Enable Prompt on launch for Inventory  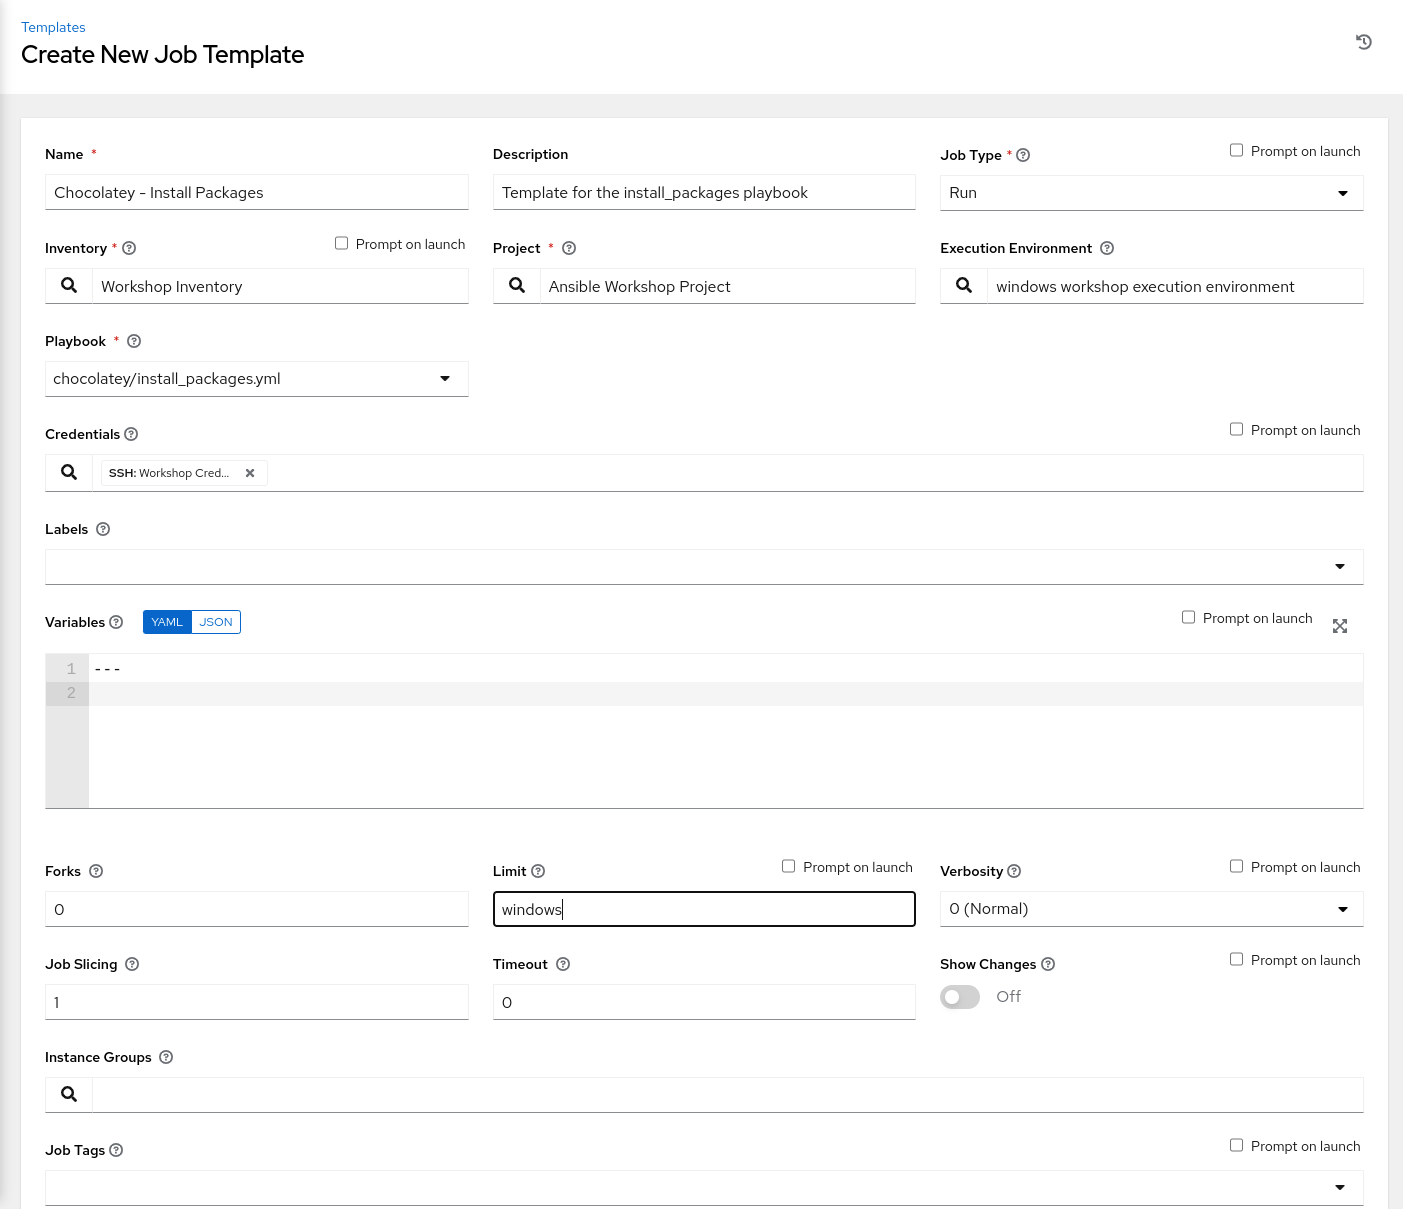coord(341,243)
